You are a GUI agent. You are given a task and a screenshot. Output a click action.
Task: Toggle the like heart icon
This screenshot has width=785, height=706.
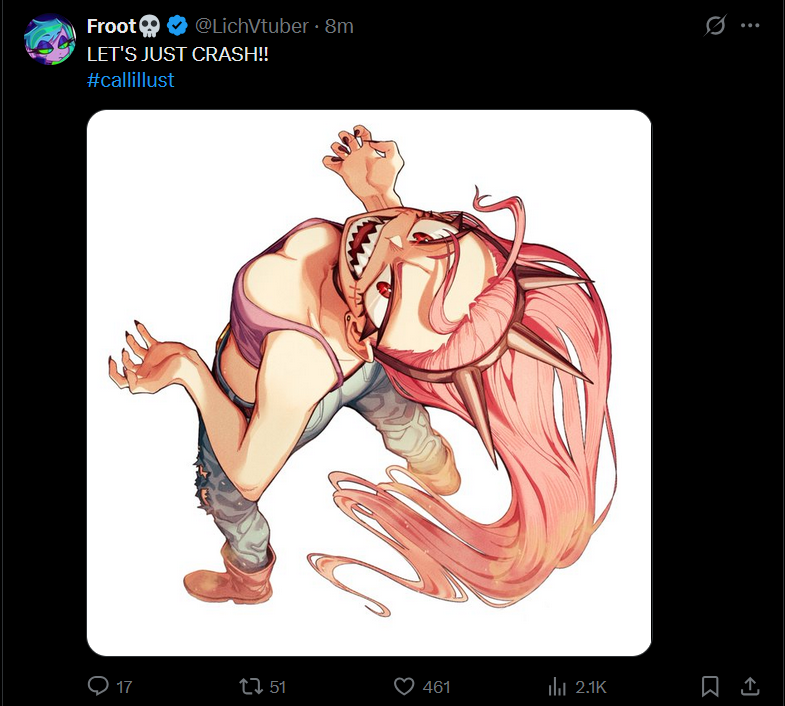404,686
